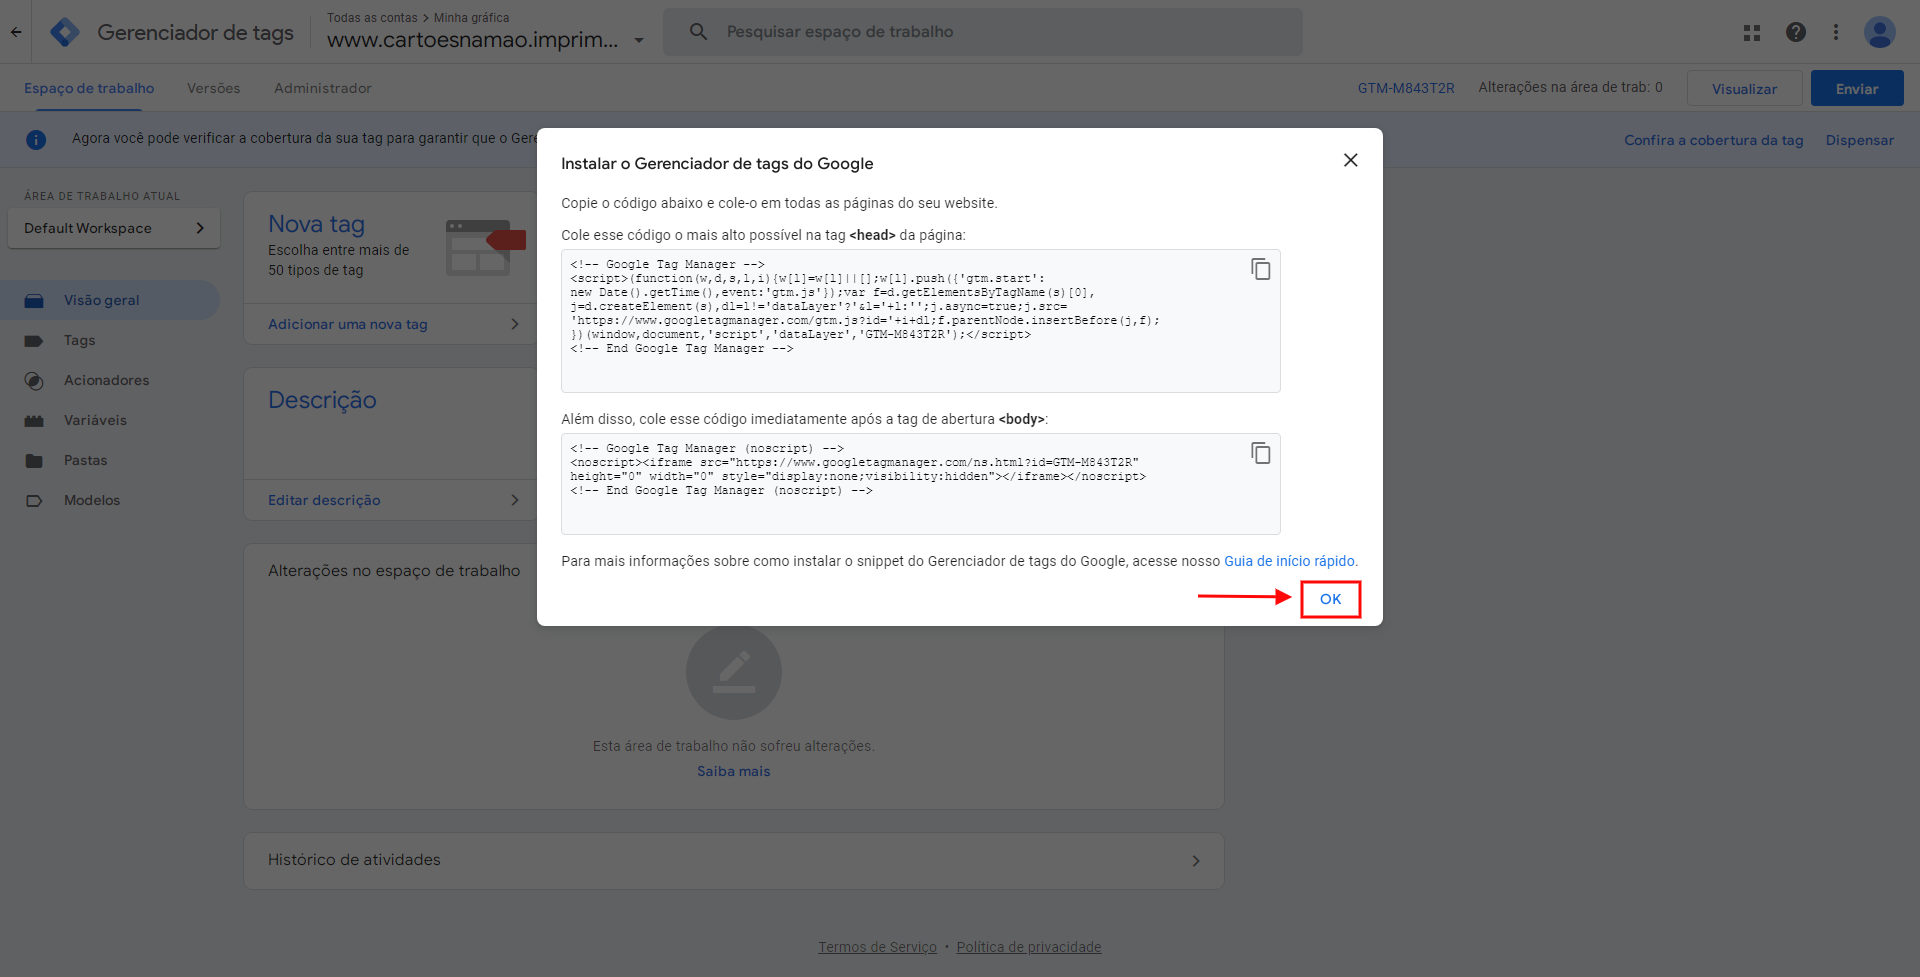This screenshot has height=977, width=1920.
Task: Click Minha gráfica breadcrumb
Action: 472,18
